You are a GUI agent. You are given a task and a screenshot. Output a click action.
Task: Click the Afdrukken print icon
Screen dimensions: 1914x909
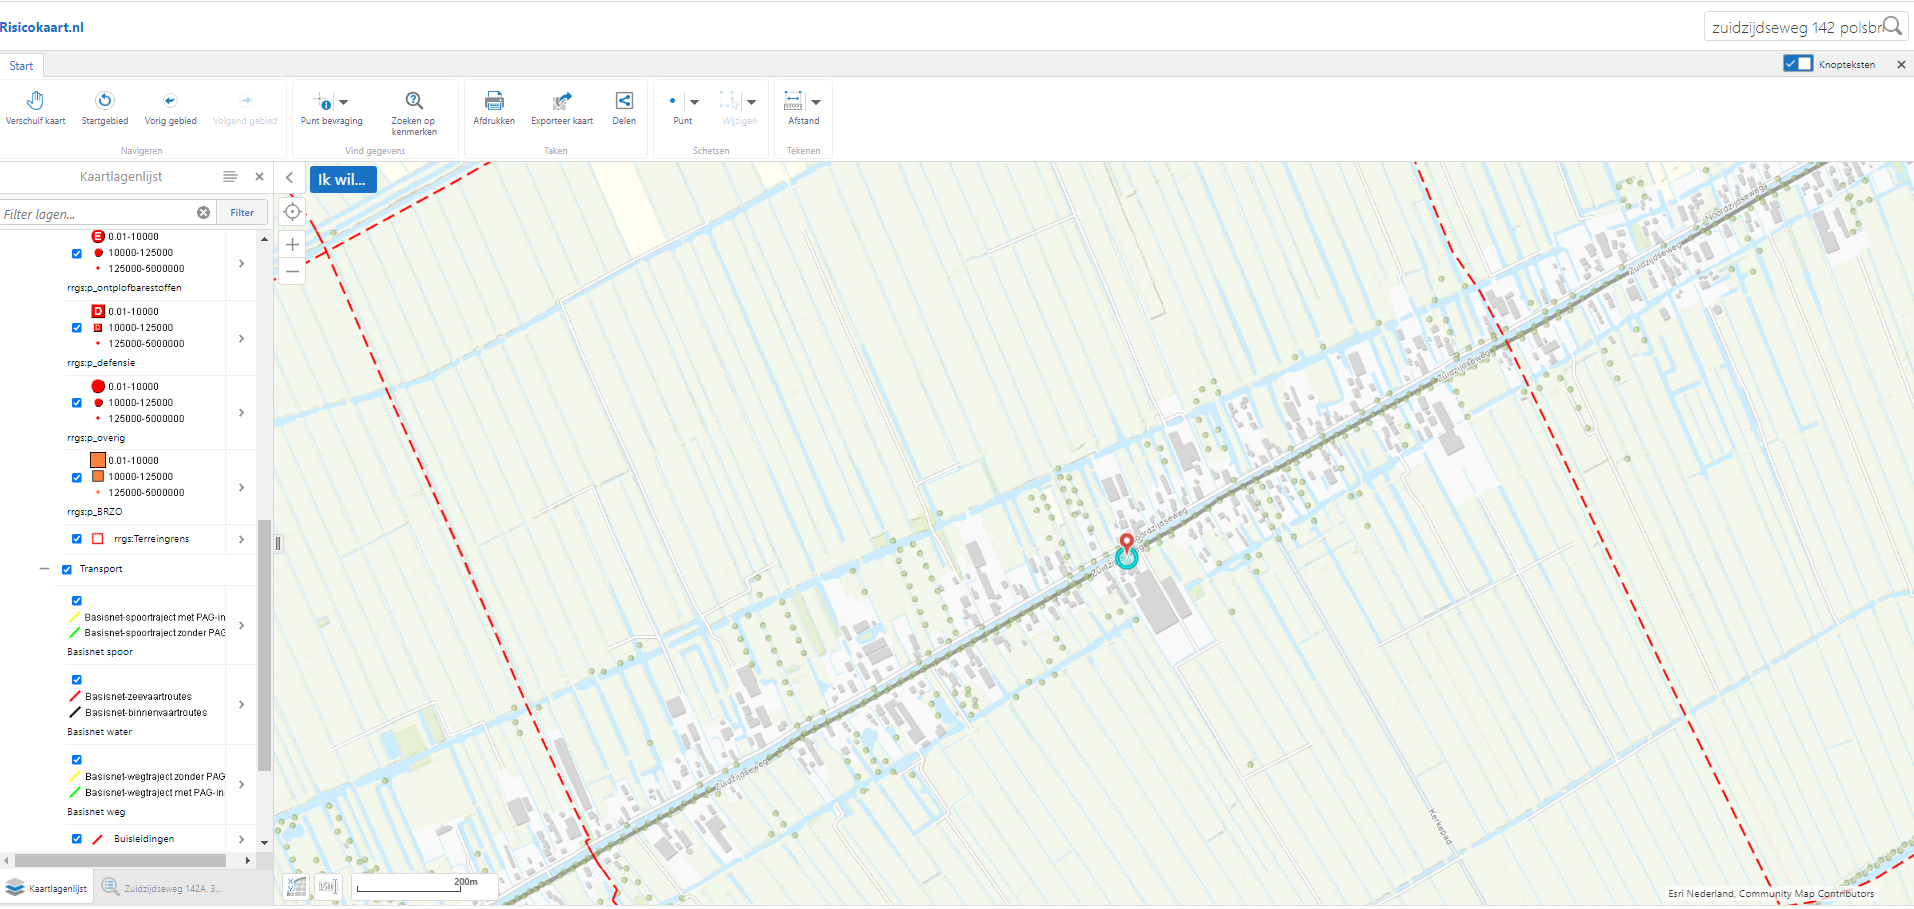[x=494, y=101]
